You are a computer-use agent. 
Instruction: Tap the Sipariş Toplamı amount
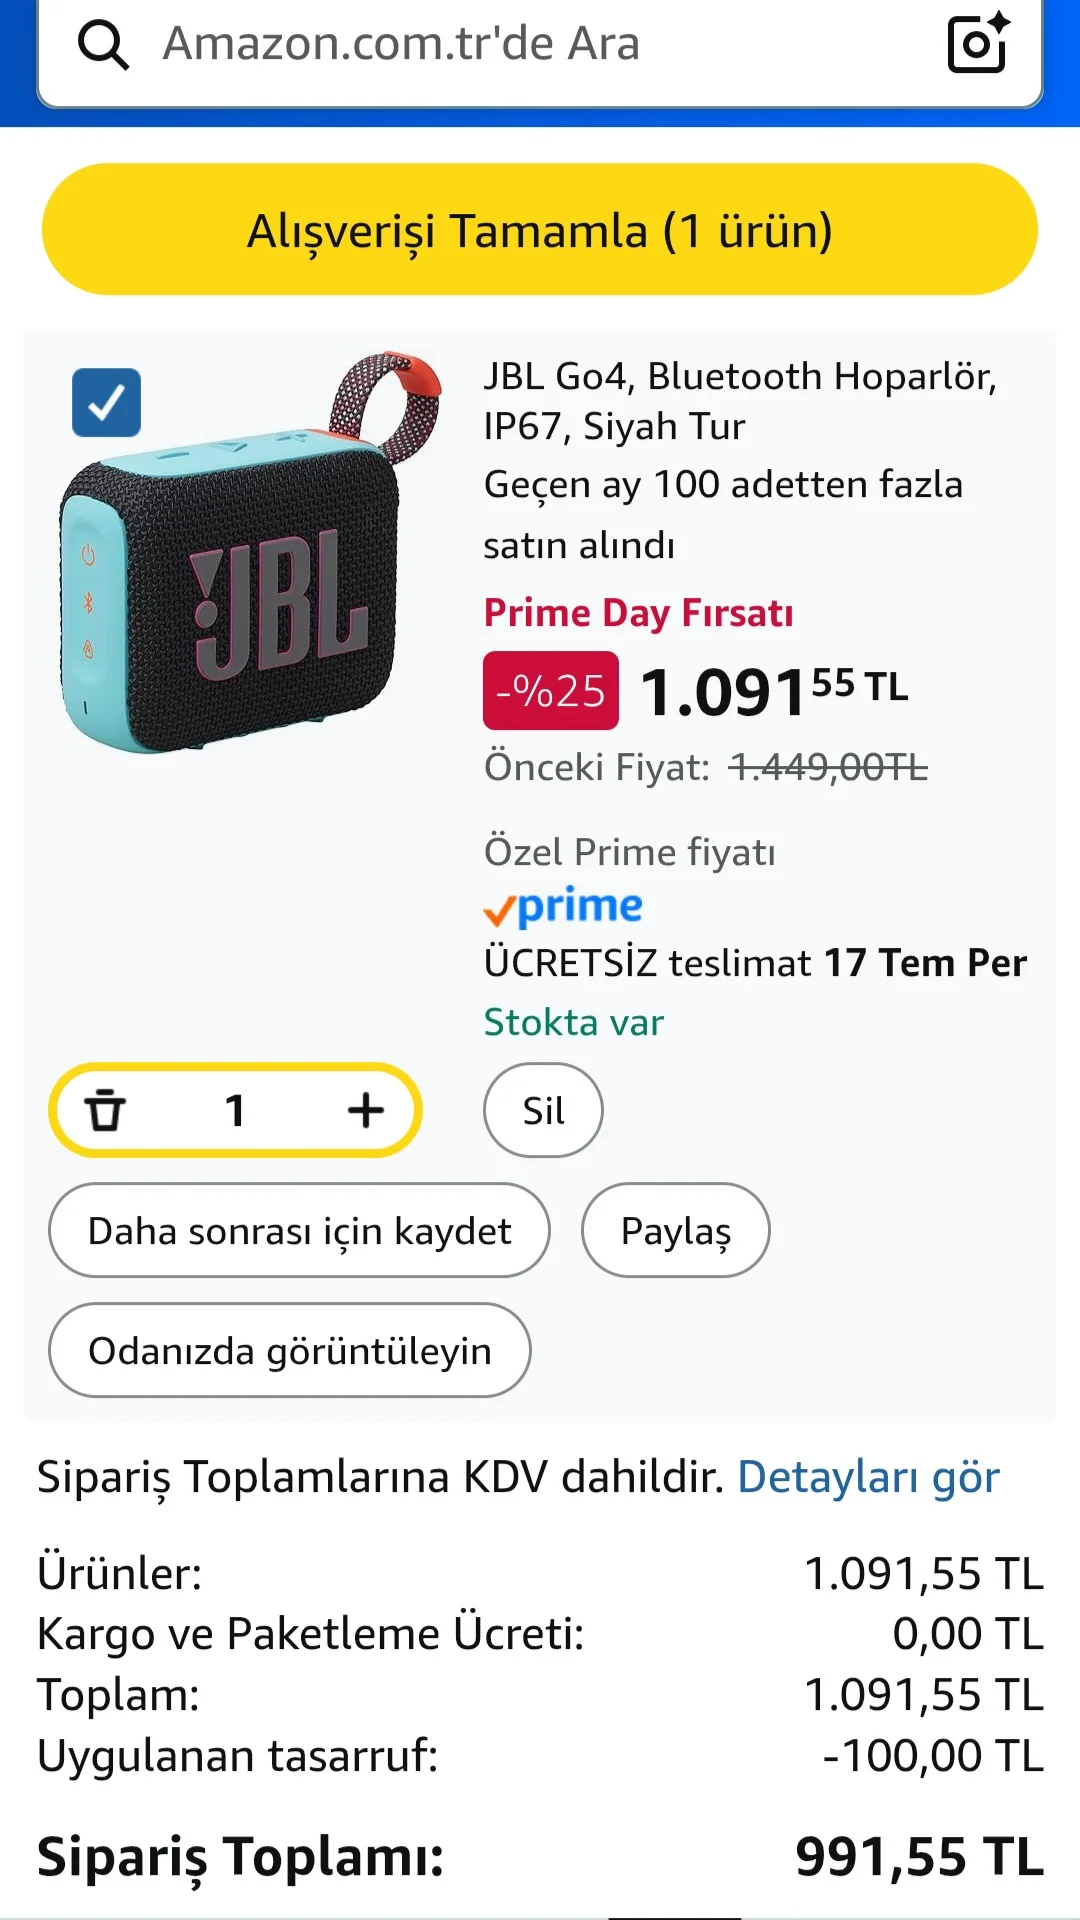pos(919,1857)
